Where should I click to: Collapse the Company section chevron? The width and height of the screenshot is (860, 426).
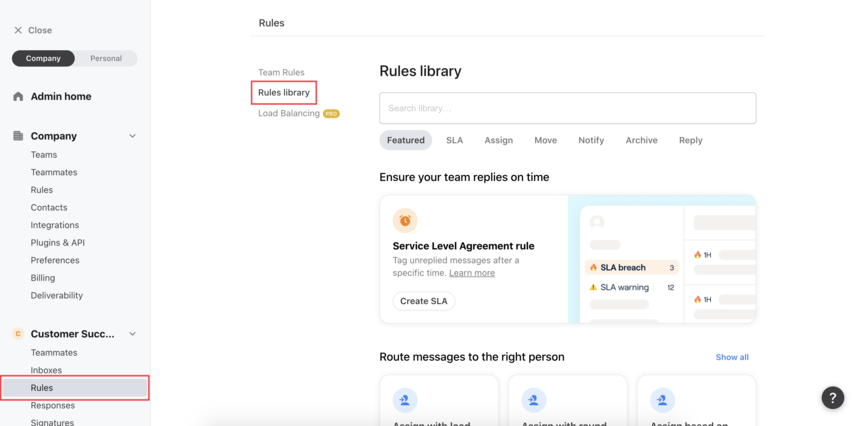(132, 136)
